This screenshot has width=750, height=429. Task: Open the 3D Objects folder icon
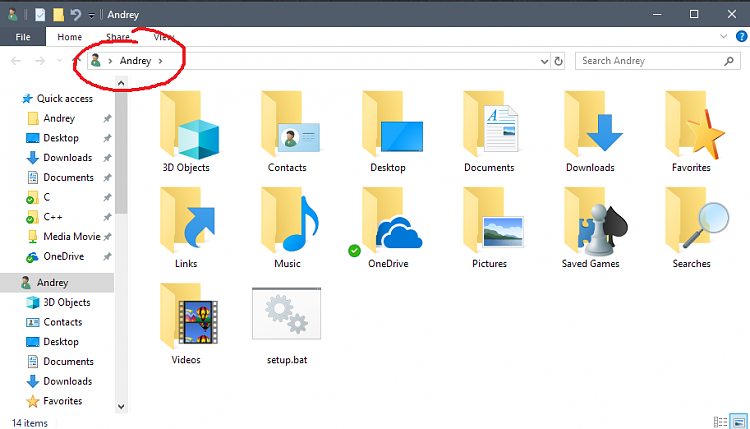(x=189, y=125)
